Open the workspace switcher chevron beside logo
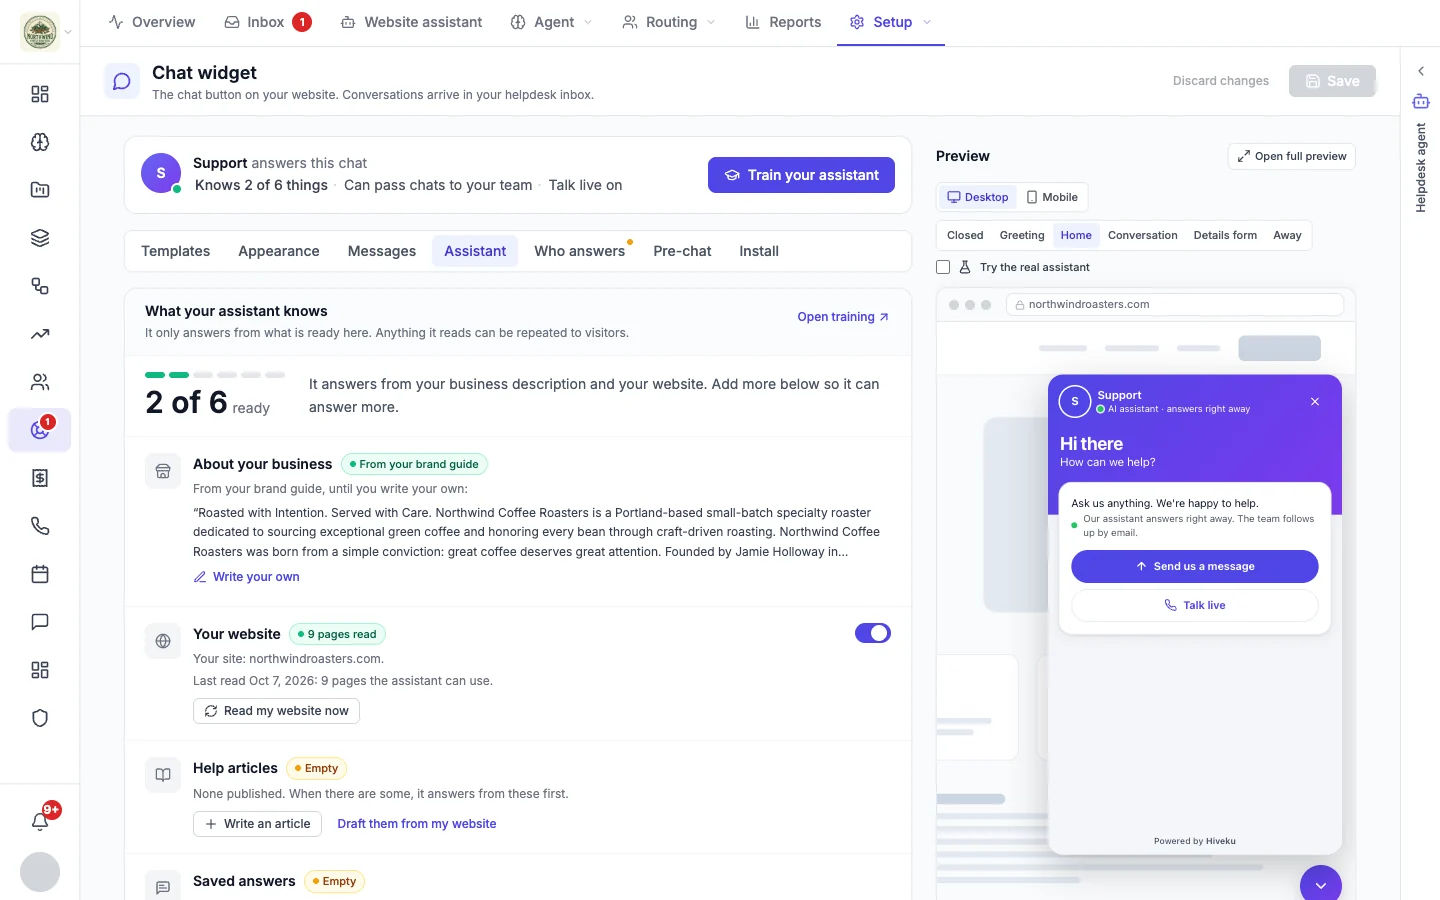Screen dimensions: 1440x900 click(68, 32)
